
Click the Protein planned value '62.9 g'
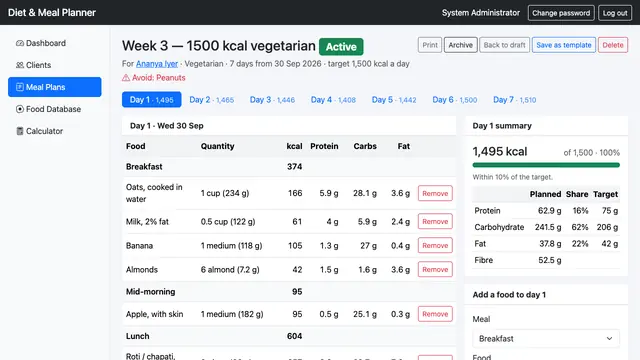coord(549,211)
